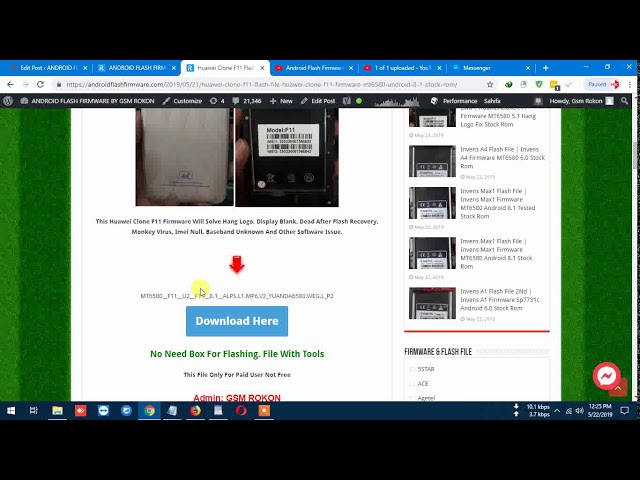
Task: Click the green shield extension icon
Action: [x=539, y=84]
